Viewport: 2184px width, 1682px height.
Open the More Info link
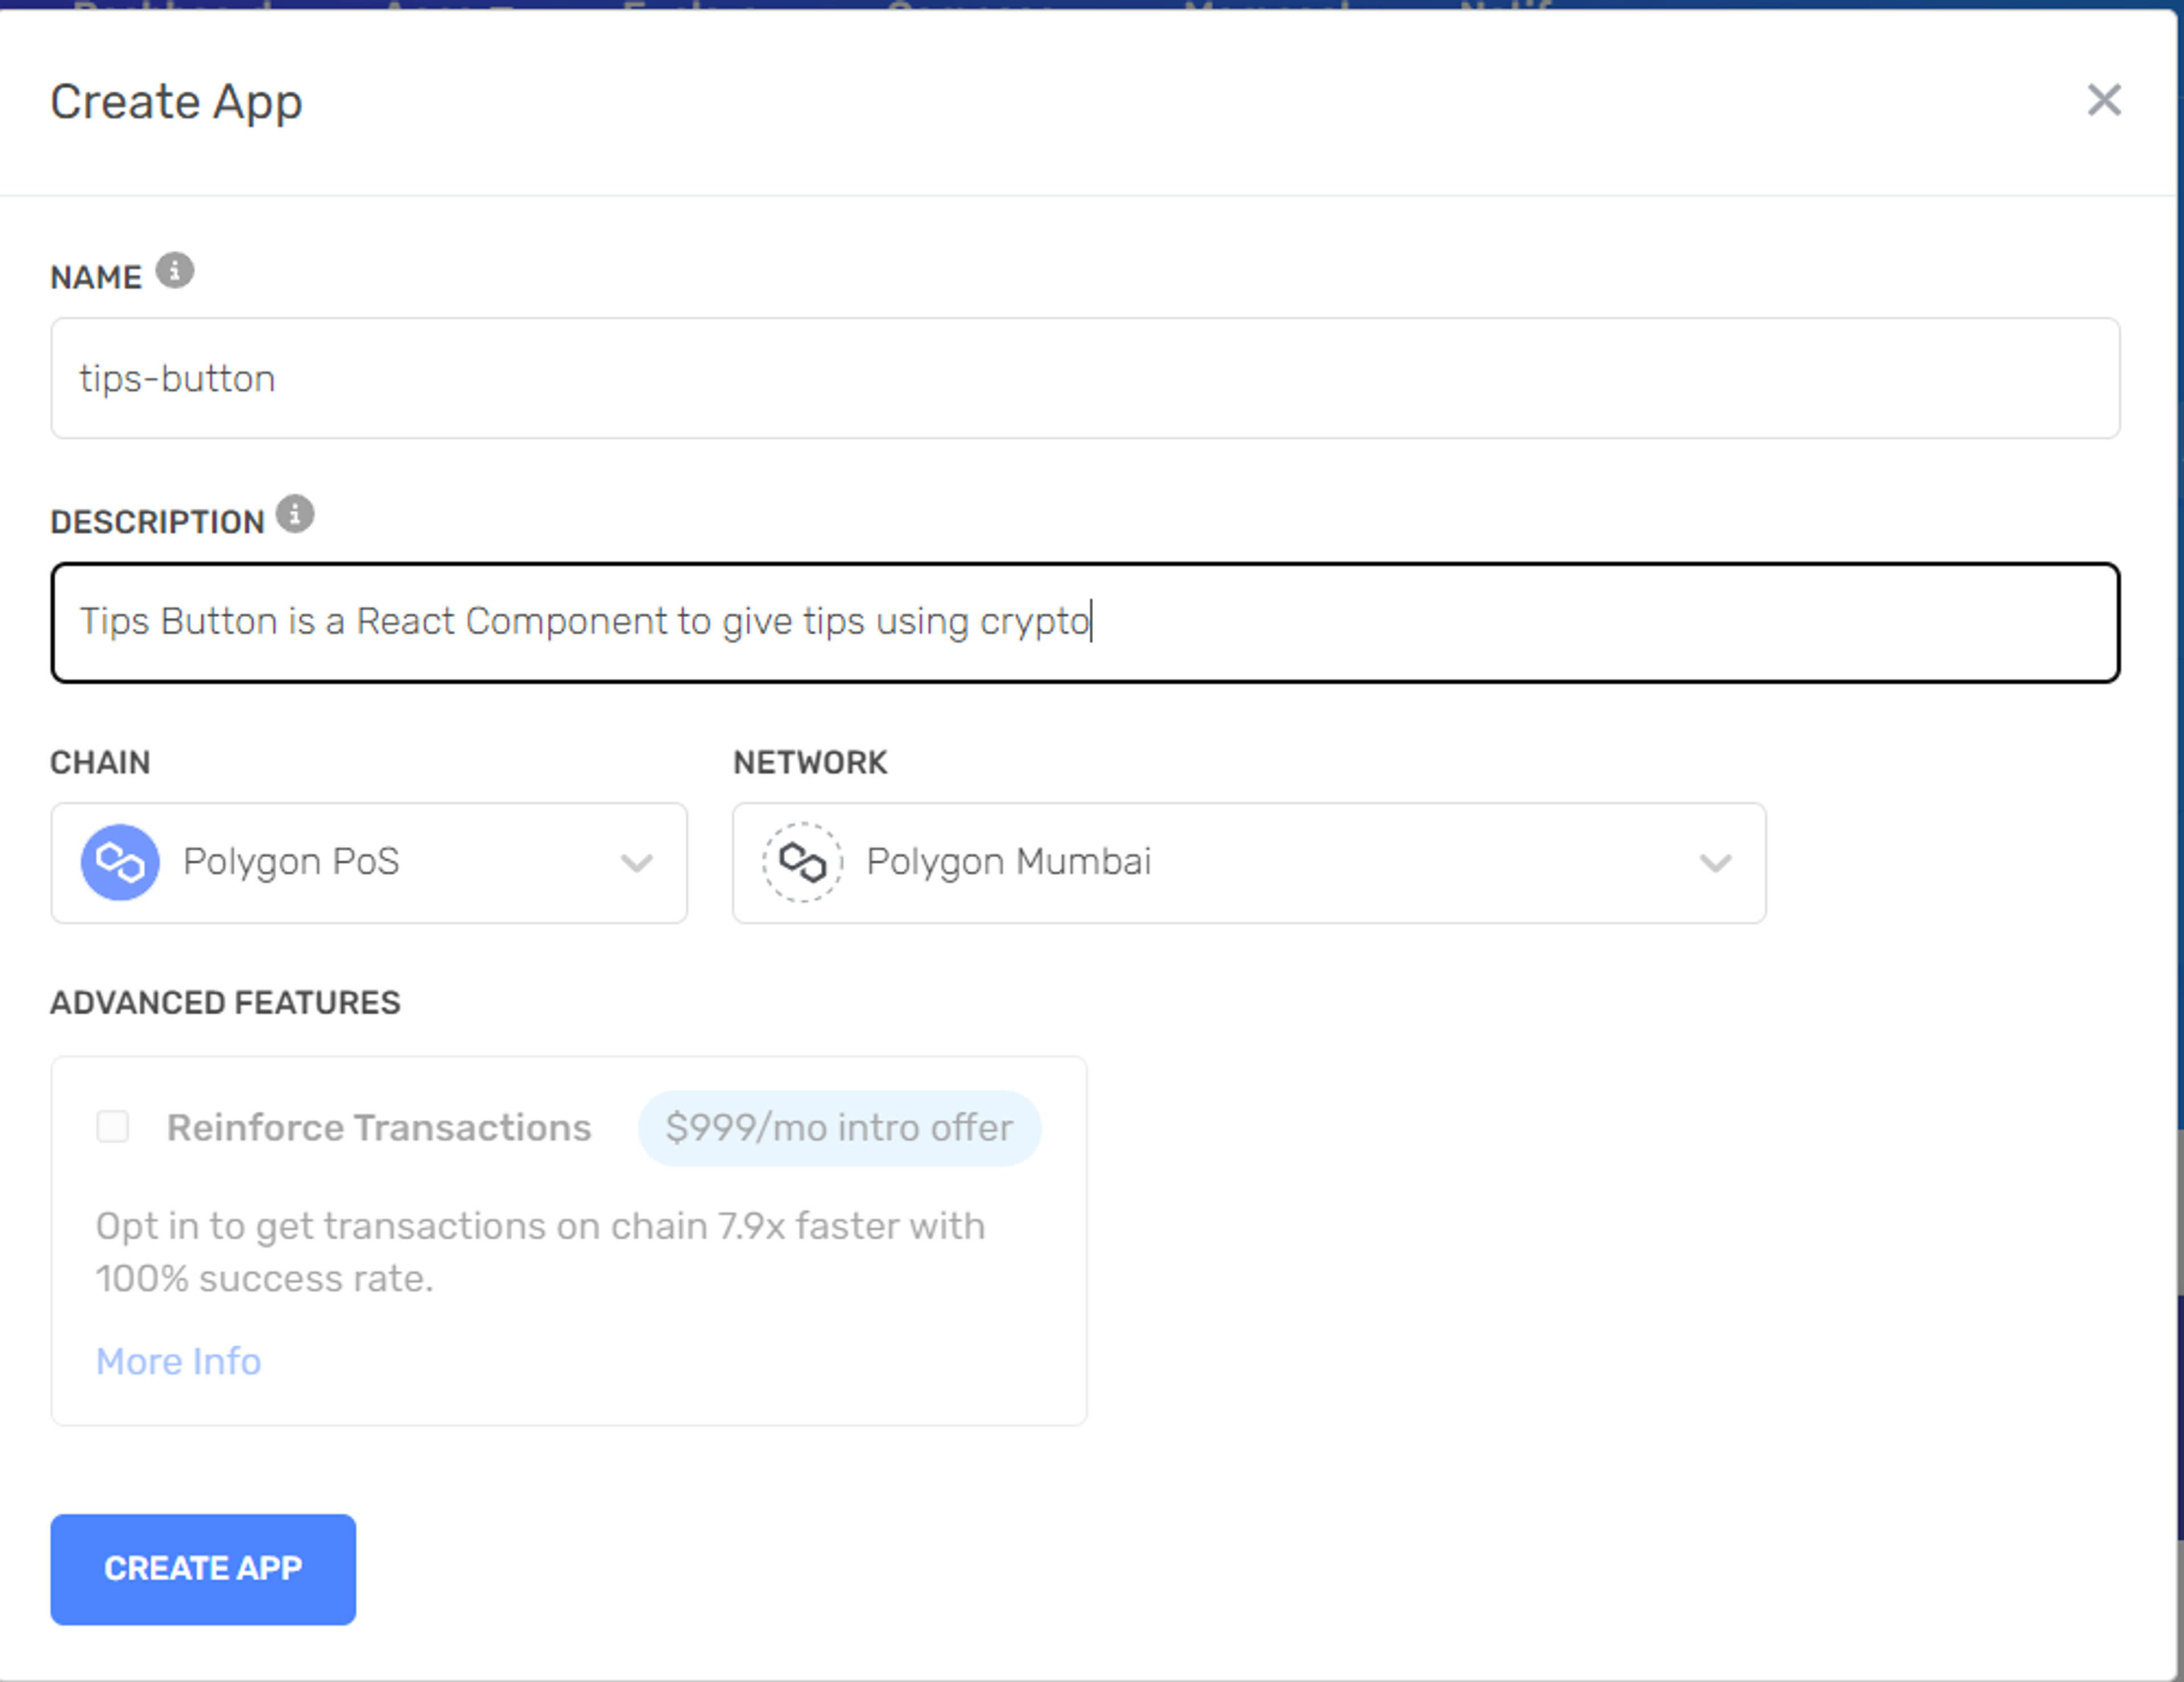pyautogui.click(x=179, y=1361)
